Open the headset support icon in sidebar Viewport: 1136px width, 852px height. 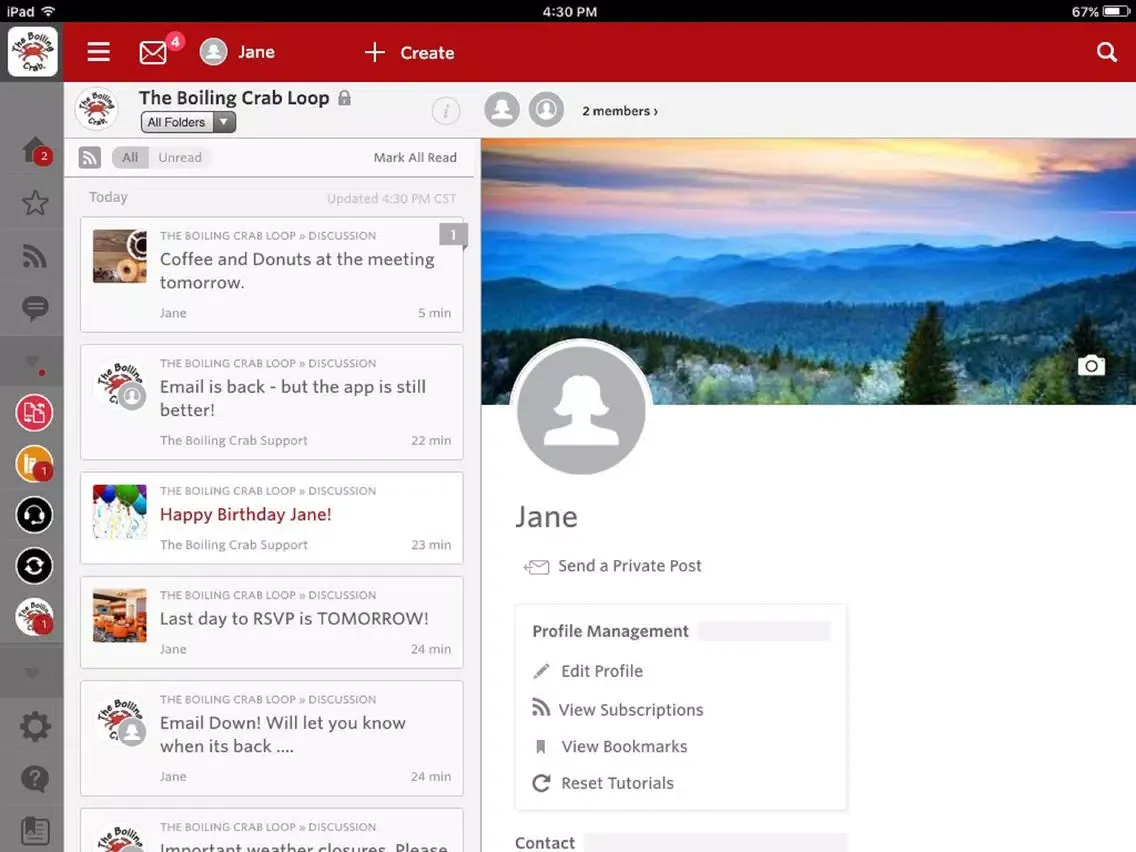tap(34, 515)
